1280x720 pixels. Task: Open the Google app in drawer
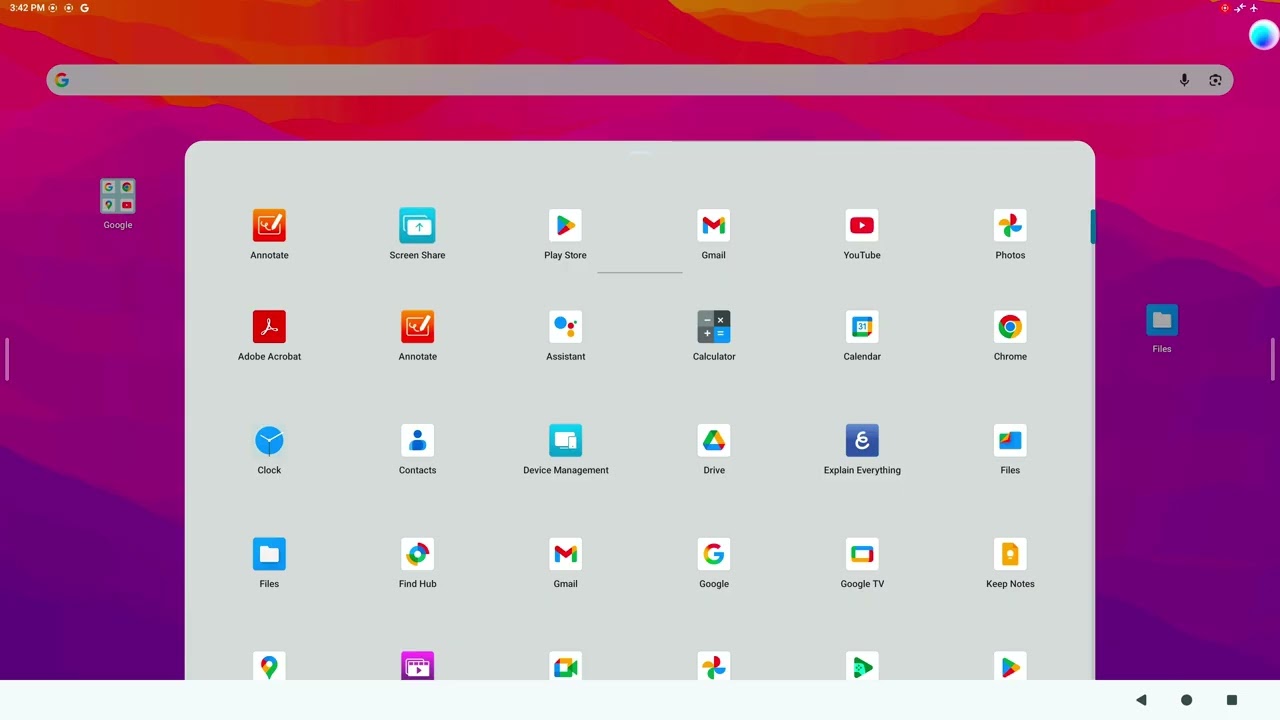coord(713,555)
